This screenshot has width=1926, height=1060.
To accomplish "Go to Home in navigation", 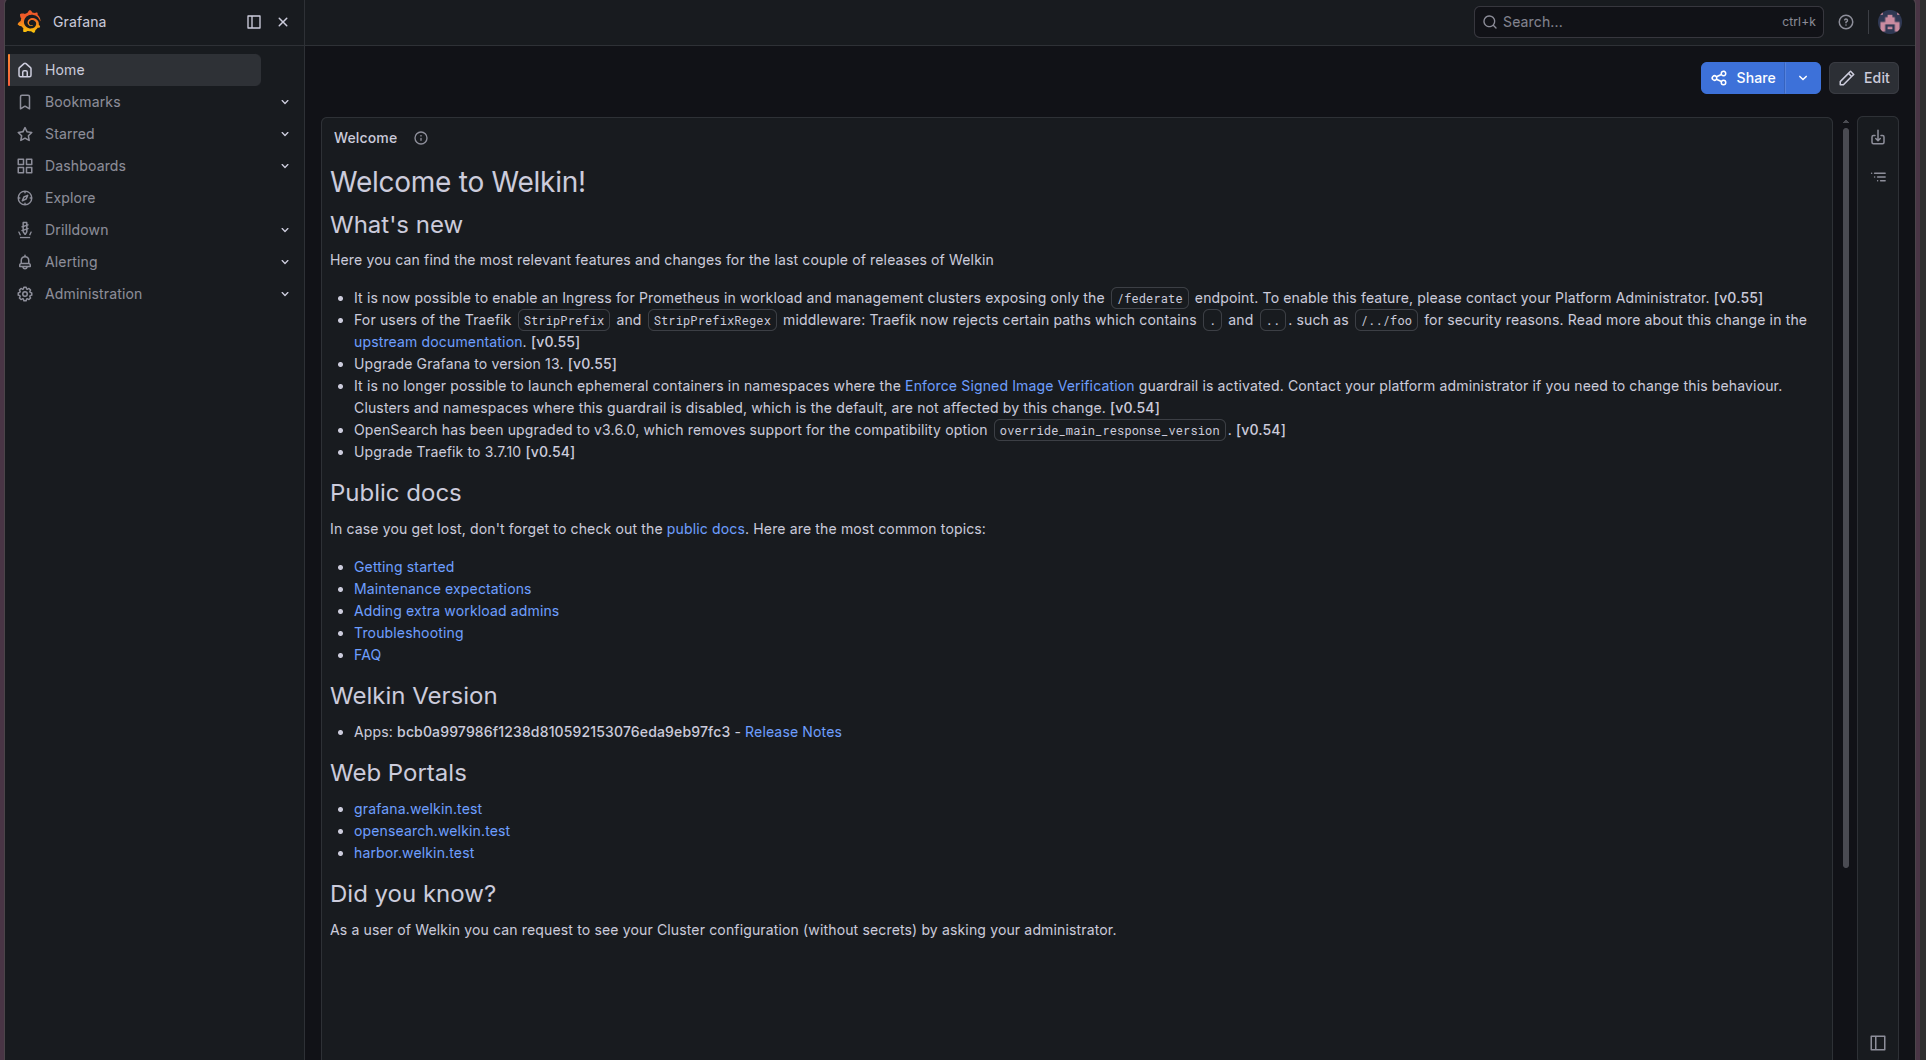I will (135, 70).
